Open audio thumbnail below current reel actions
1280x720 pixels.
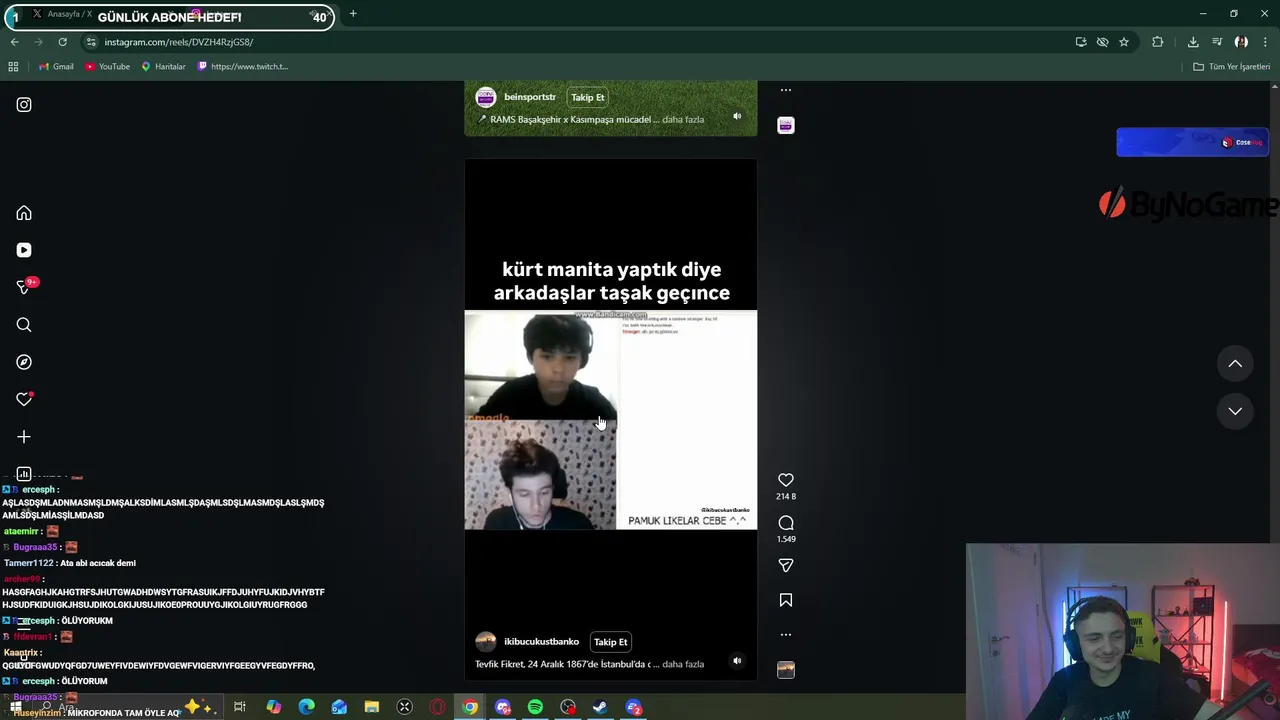tap(786, 669)
